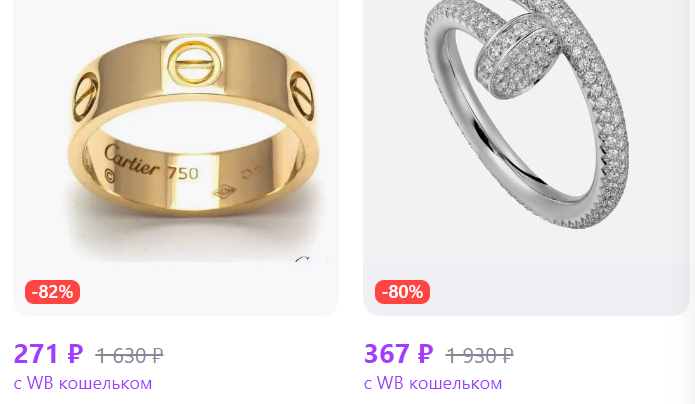Click the diamond-shaped stamp inside gold ring
The height and width of the screenshot is (404, 695).
[224, 192]
